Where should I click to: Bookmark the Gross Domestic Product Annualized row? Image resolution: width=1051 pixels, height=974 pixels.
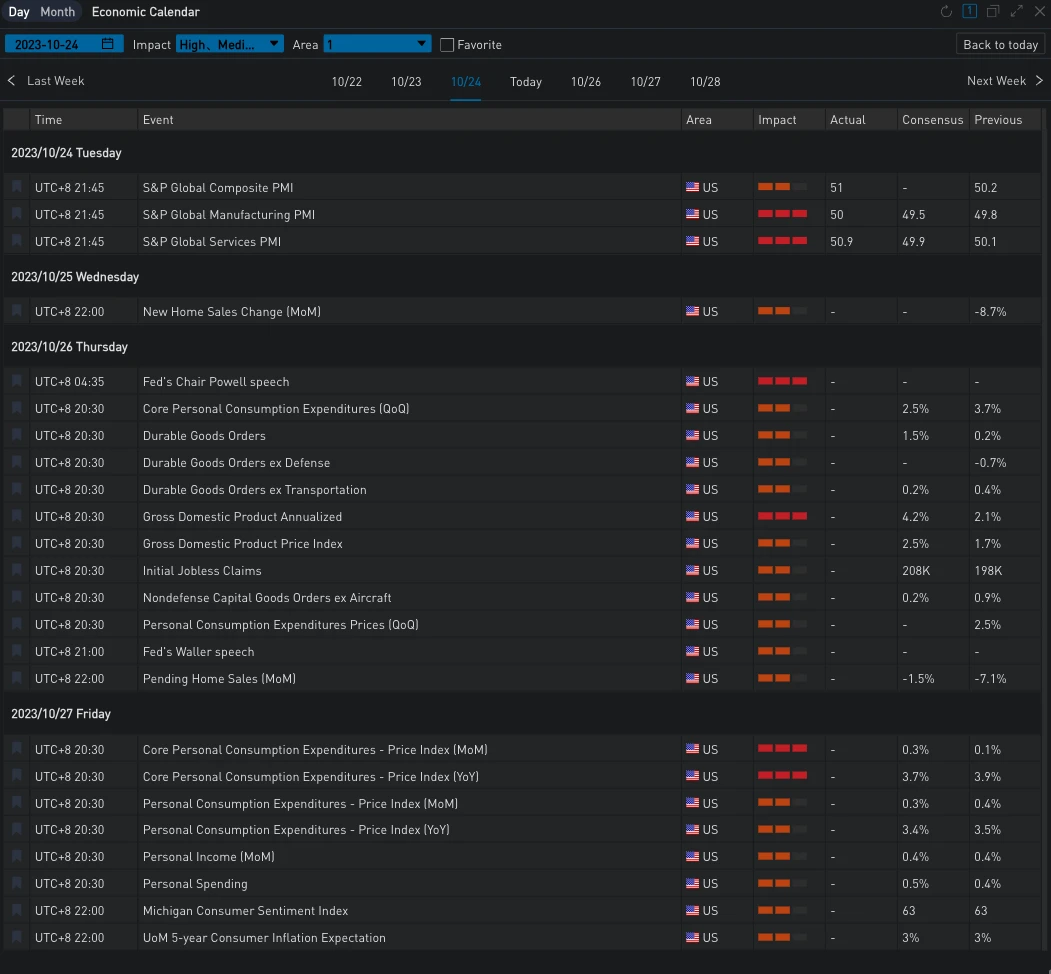[17, 516]
